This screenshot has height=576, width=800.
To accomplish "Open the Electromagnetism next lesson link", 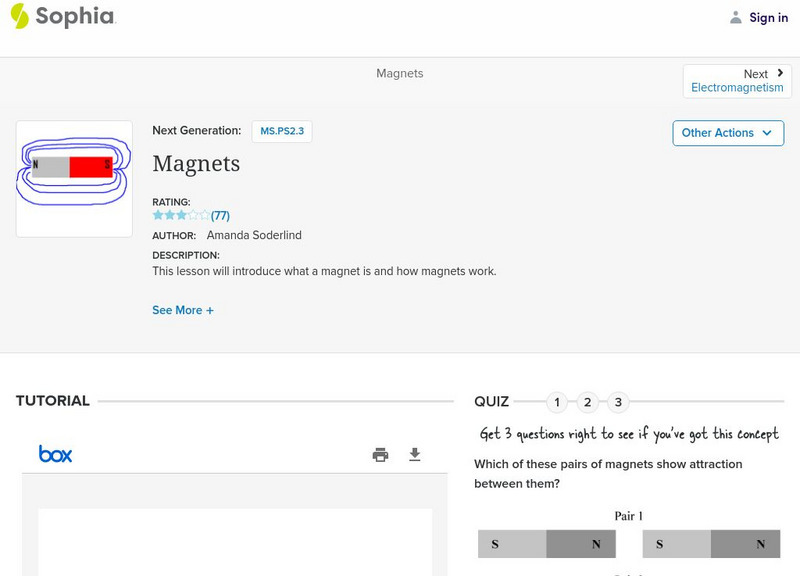I will click(737, 88).
